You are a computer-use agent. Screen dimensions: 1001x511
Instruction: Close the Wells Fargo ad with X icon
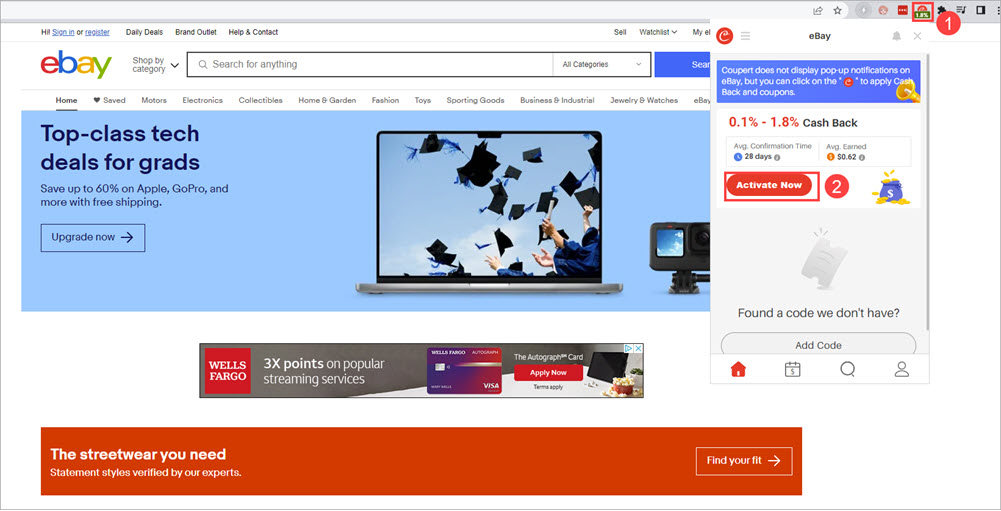tap(638, 348)
